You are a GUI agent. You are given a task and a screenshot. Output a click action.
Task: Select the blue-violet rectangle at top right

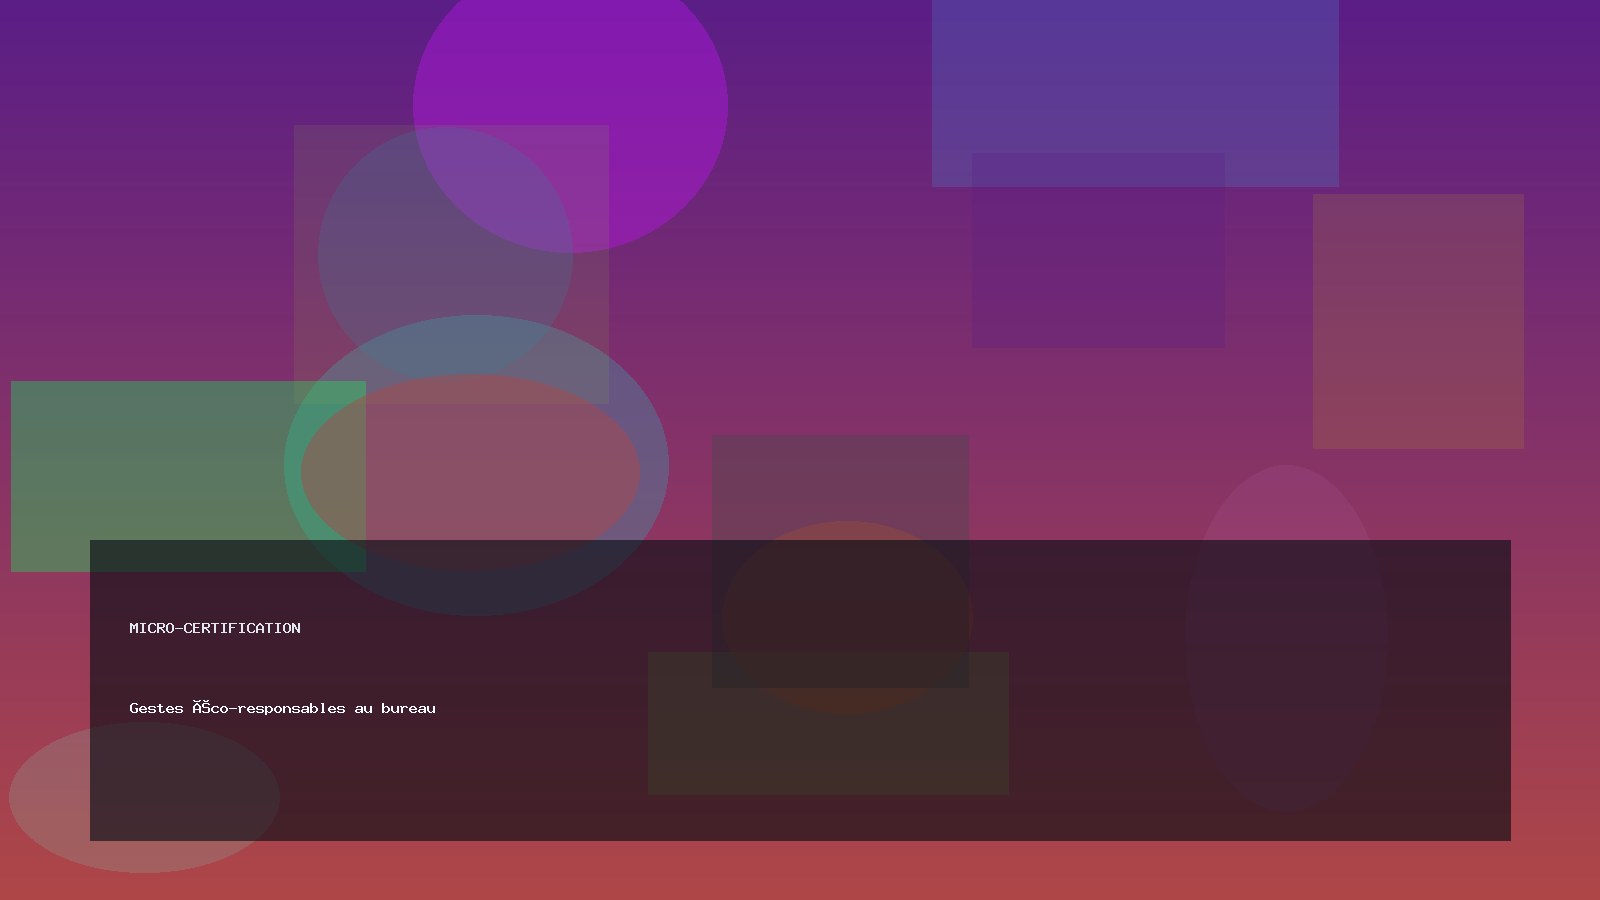click(1135, 80)
